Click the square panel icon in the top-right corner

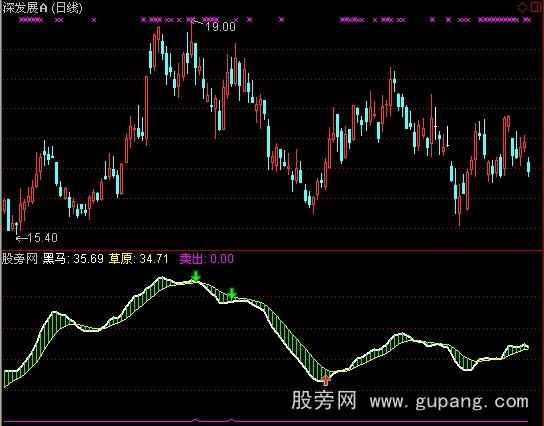click(535, 8)
